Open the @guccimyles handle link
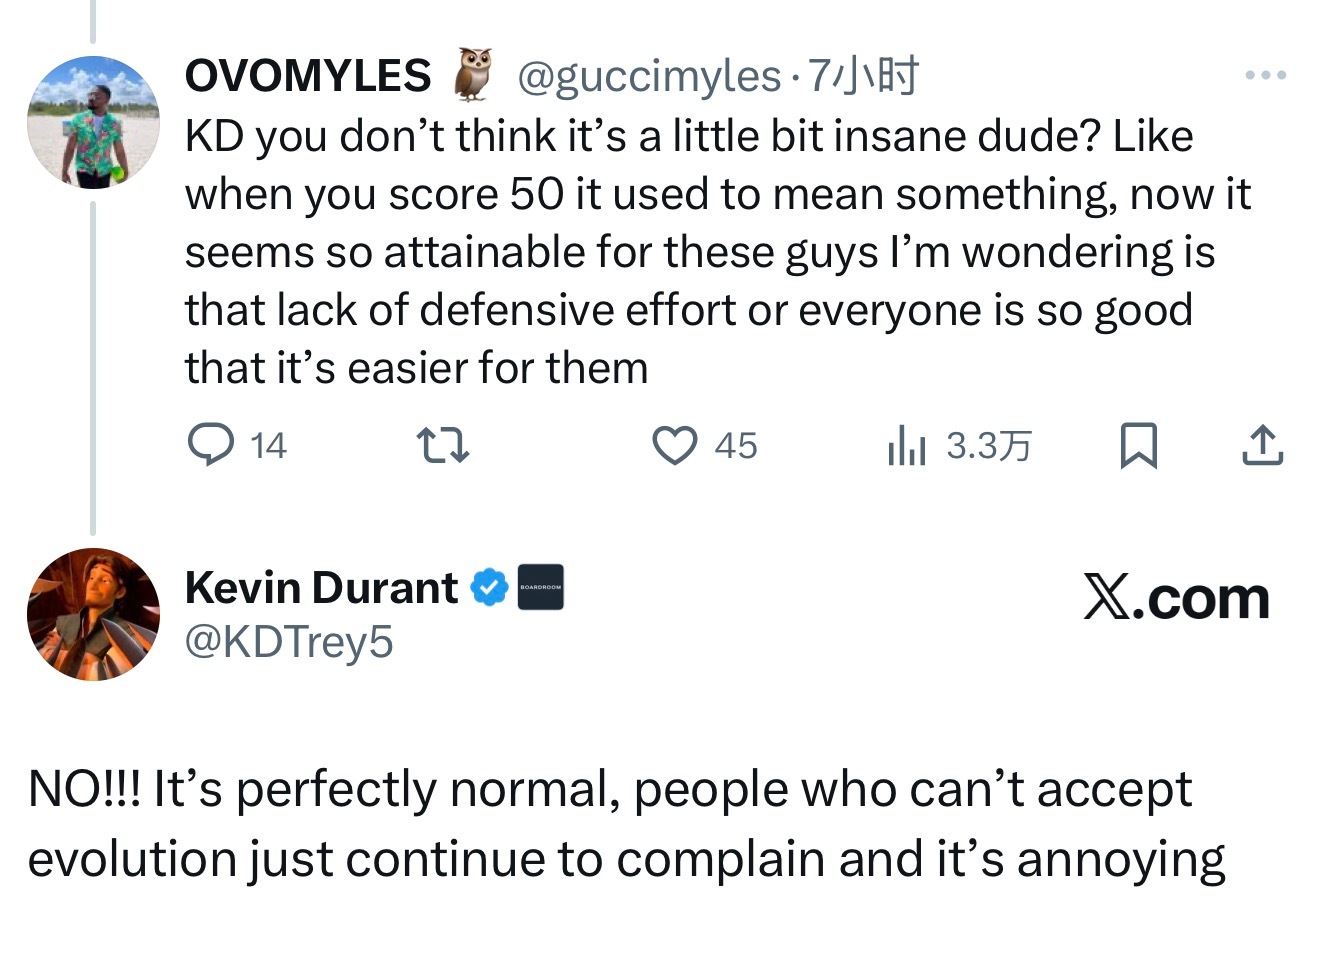The height and width of the screenshot is (954, 1320). (x=648, y=76)
